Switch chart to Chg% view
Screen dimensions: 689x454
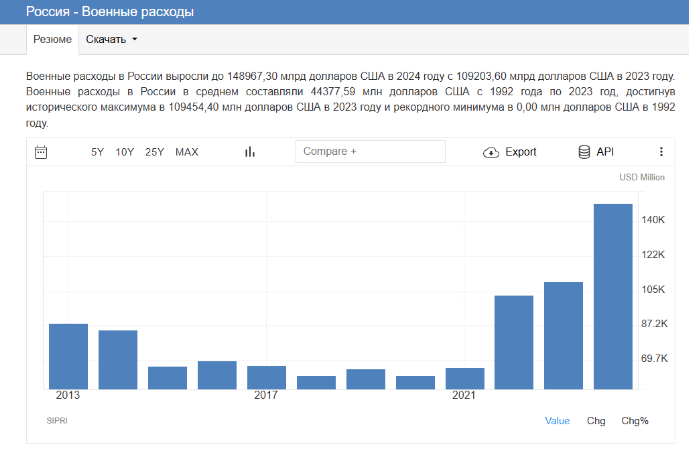tap(635, 421)
